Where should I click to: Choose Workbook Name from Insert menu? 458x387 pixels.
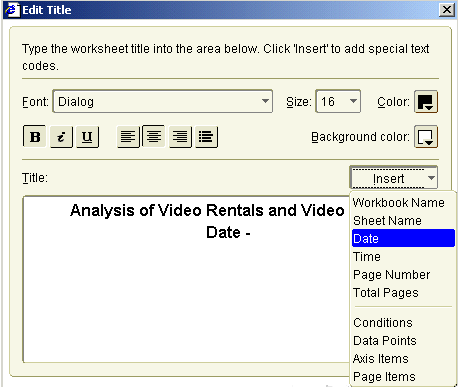(x=403, y=203)
